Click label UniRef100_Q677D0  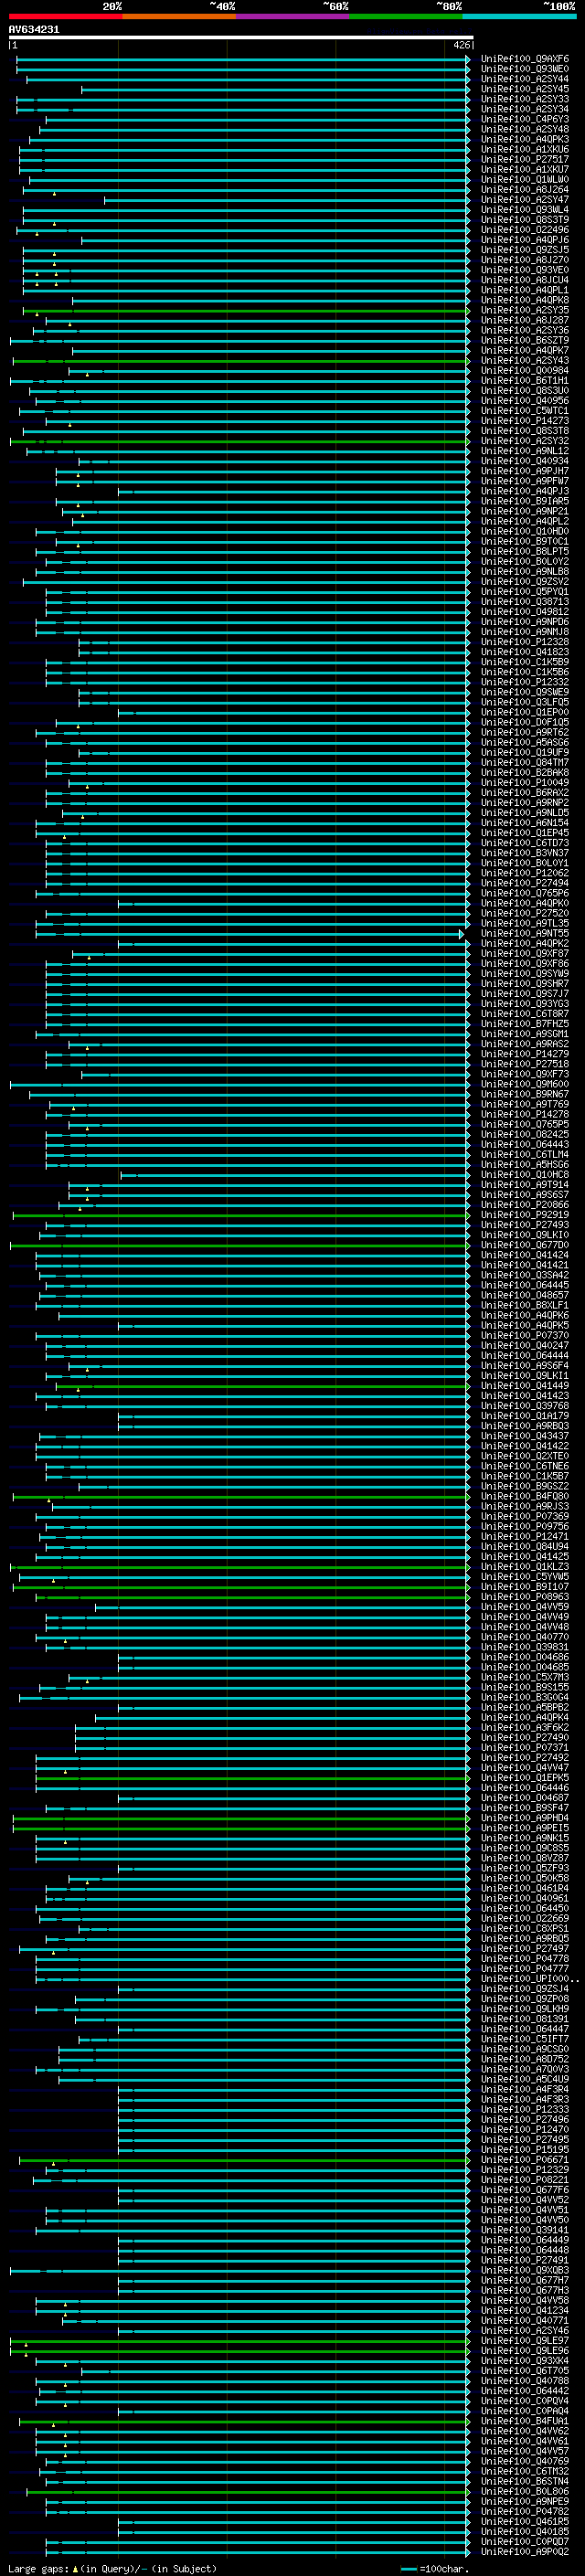(x=525, y=1245)
